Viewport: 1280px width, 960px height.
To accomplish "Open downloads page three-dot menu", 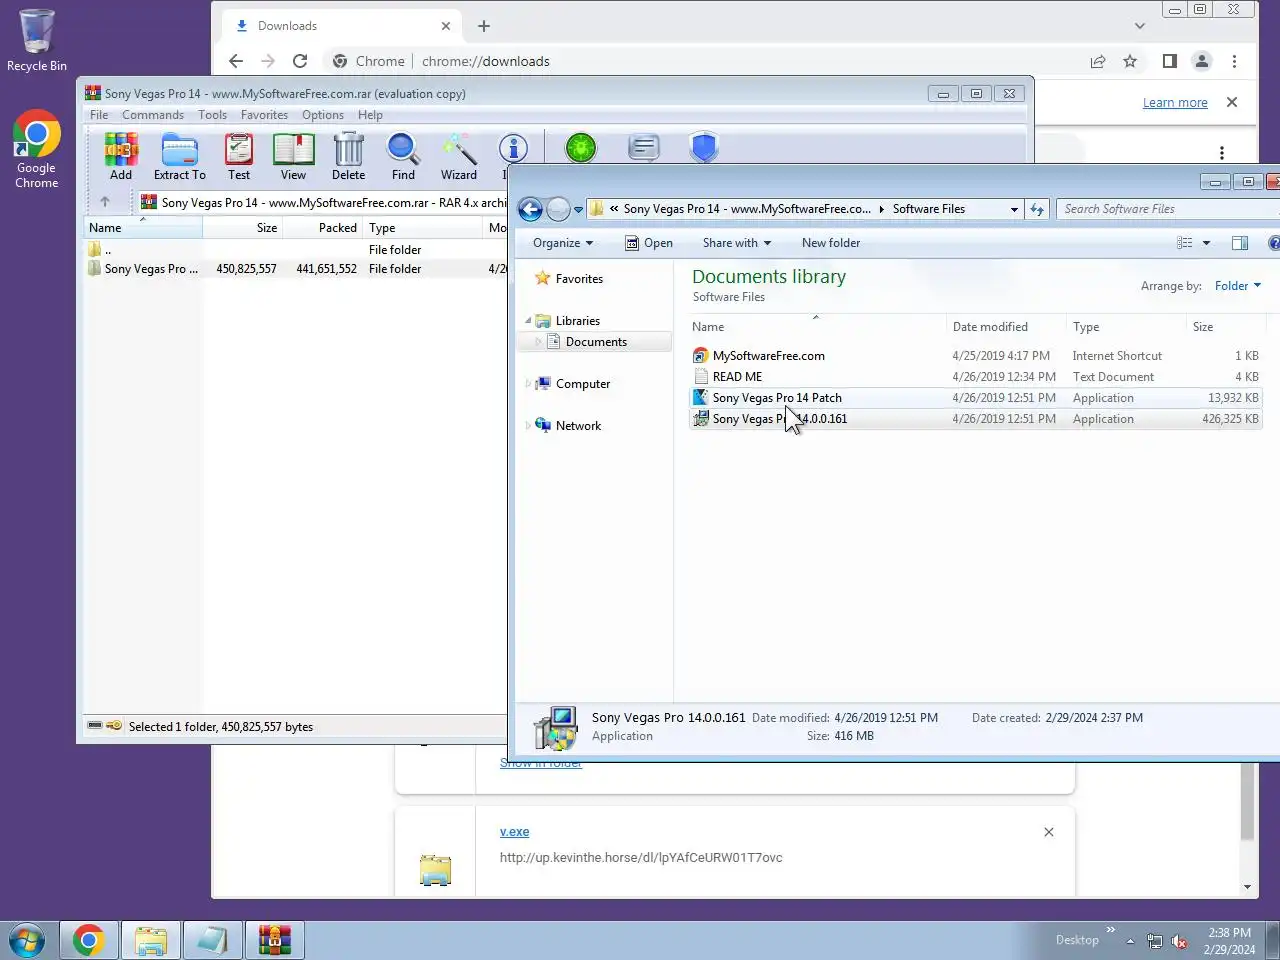I will pyautogui.click(x=1221, y=153).
